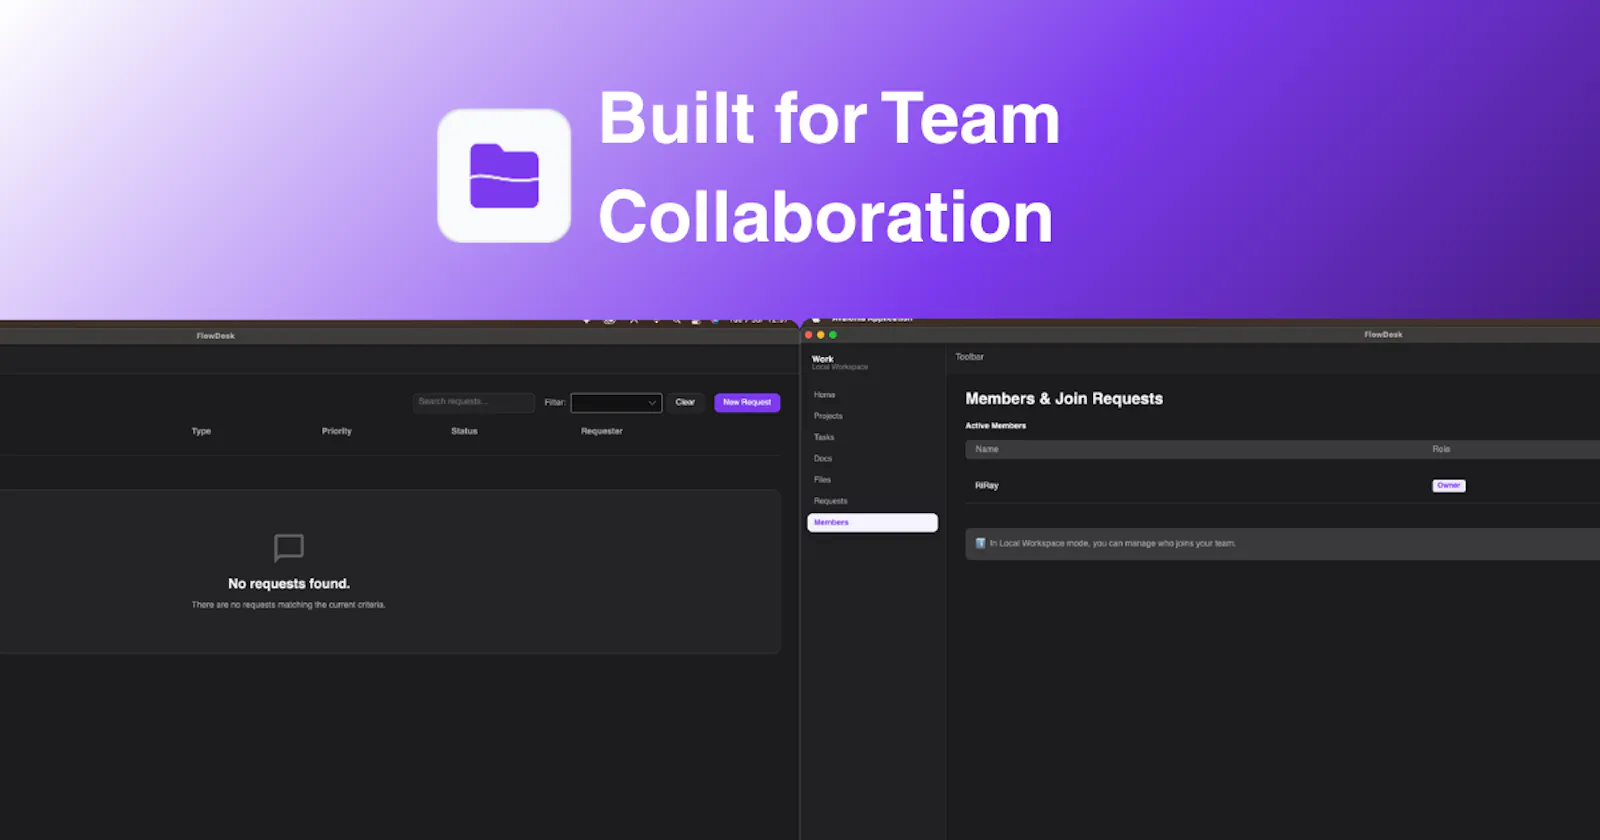Open Files in the sidebar
Screen dimensions: 1600x840
tap(822, 480)
